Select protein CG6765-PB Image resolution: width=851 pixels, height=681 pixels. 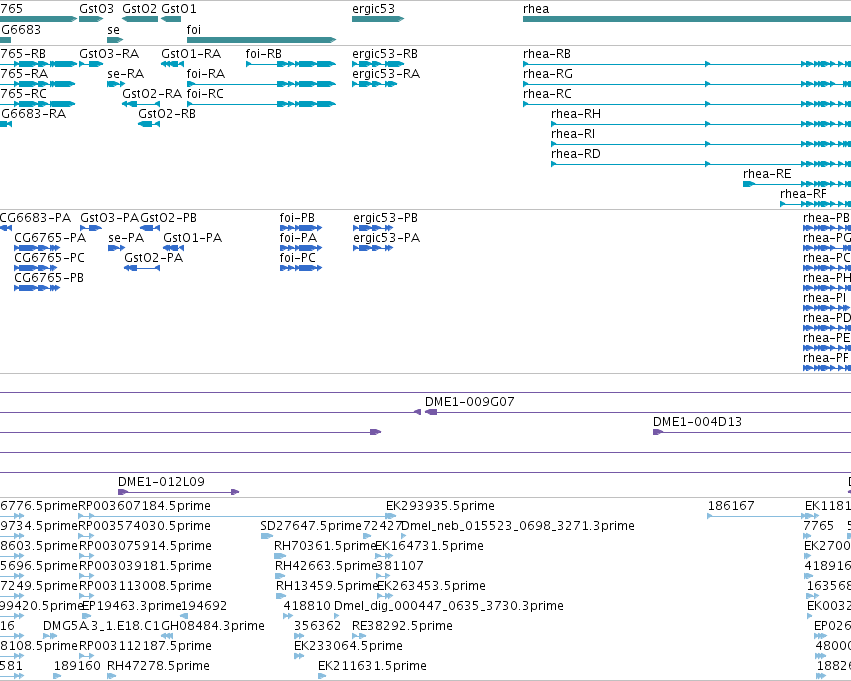[x=37, y=288]
